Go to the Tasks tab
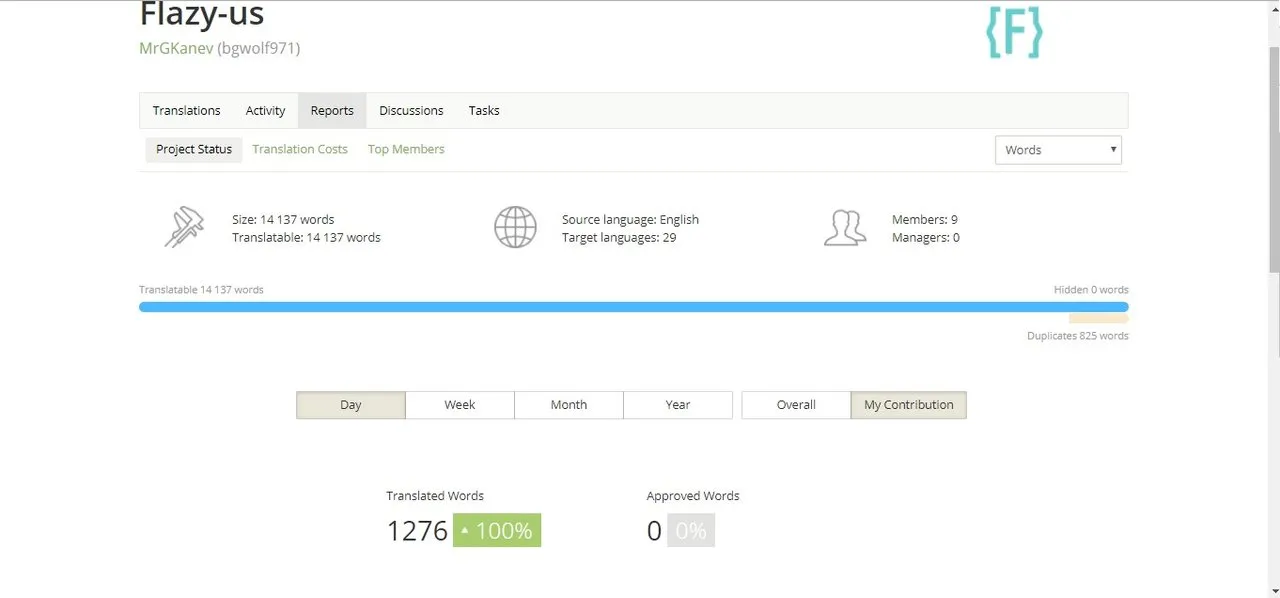1280x598 pixels. (484, 110)
